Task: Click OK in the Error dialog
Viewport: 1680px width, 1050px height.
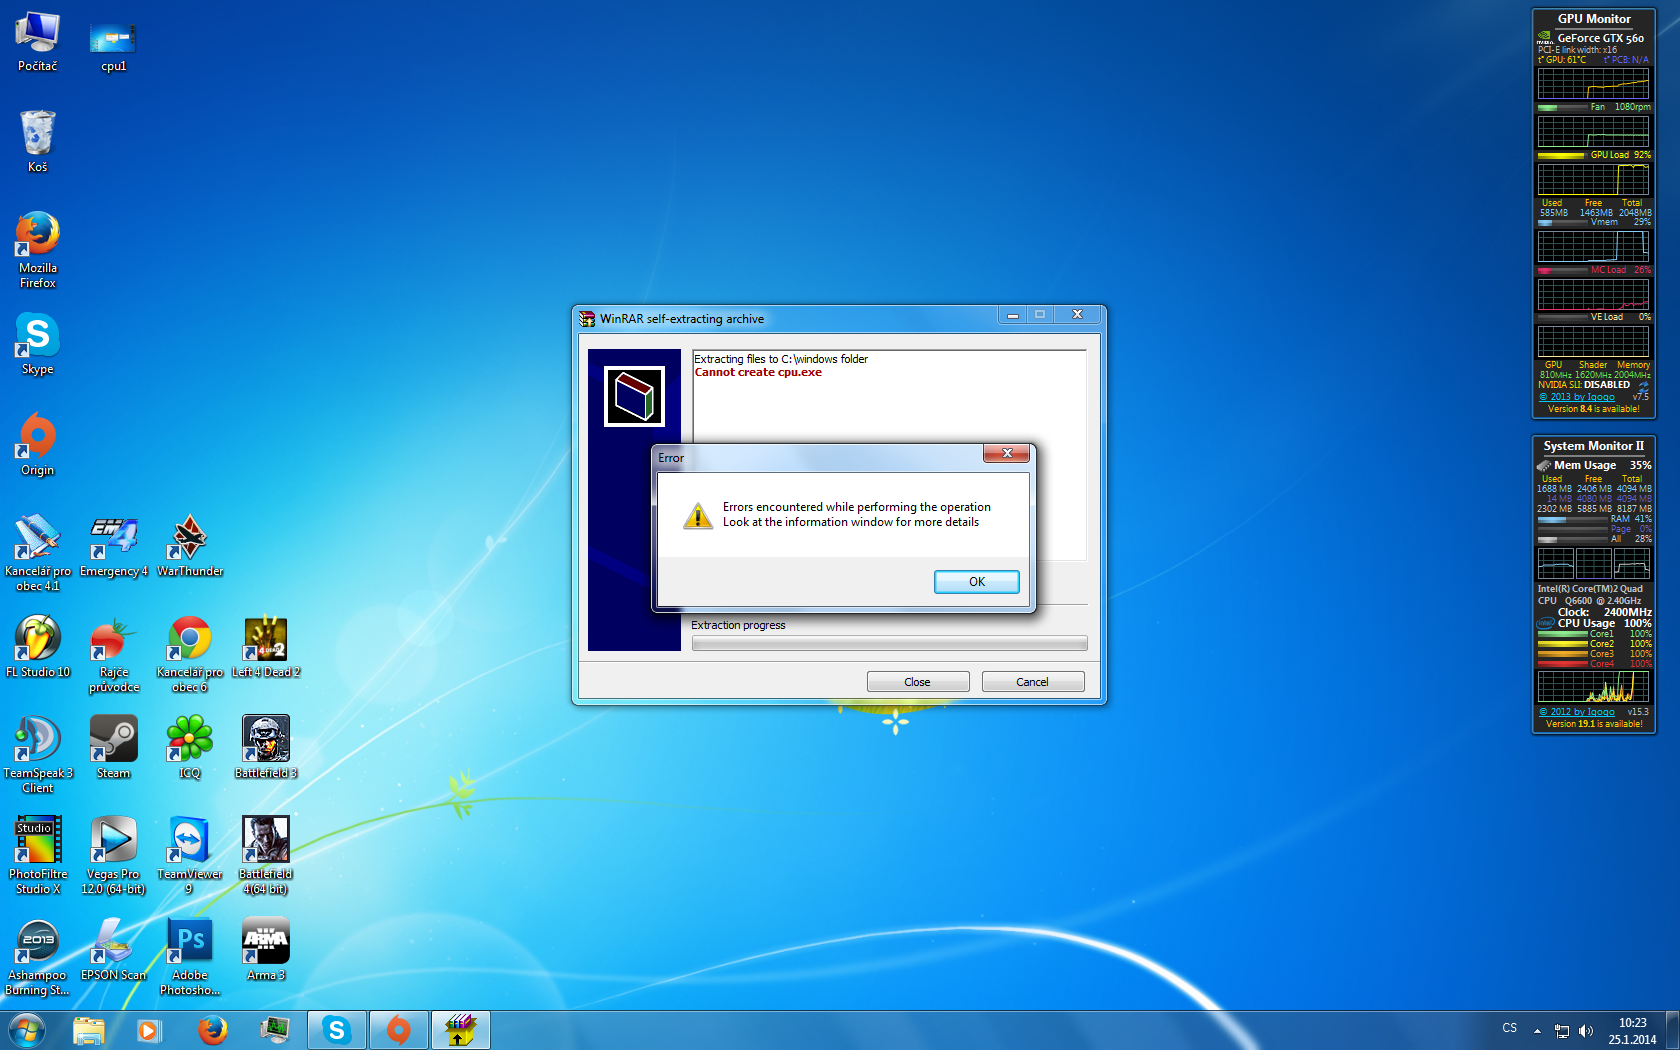Action: (976, 582)
